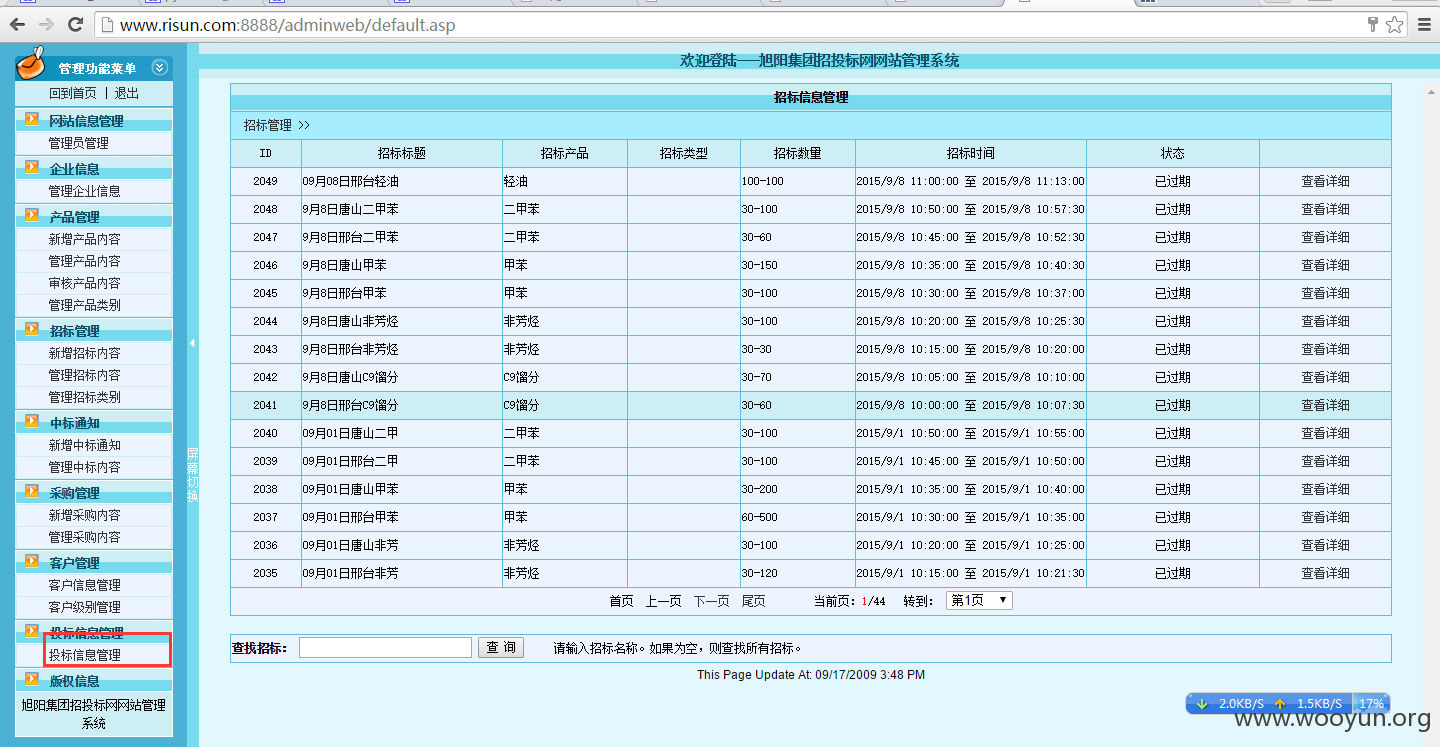Image resolution: width=1440 pixels, height=747 pixels.
Task: Click the orange arrow icon beside 招标管理
Action: click(x=32, y=330)
